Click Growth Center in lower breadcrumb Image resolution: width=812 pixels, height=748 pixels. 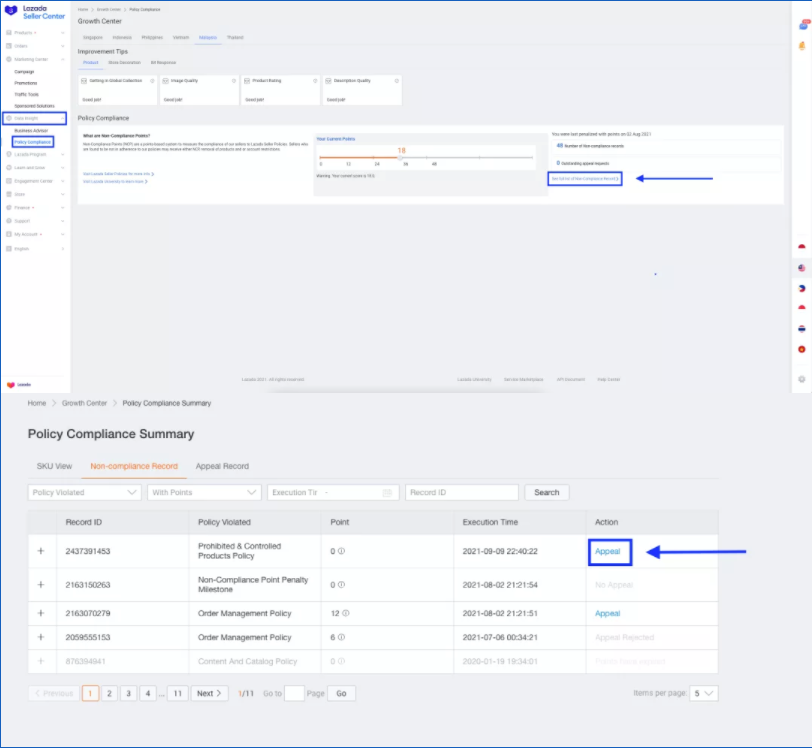click(84, 403)
